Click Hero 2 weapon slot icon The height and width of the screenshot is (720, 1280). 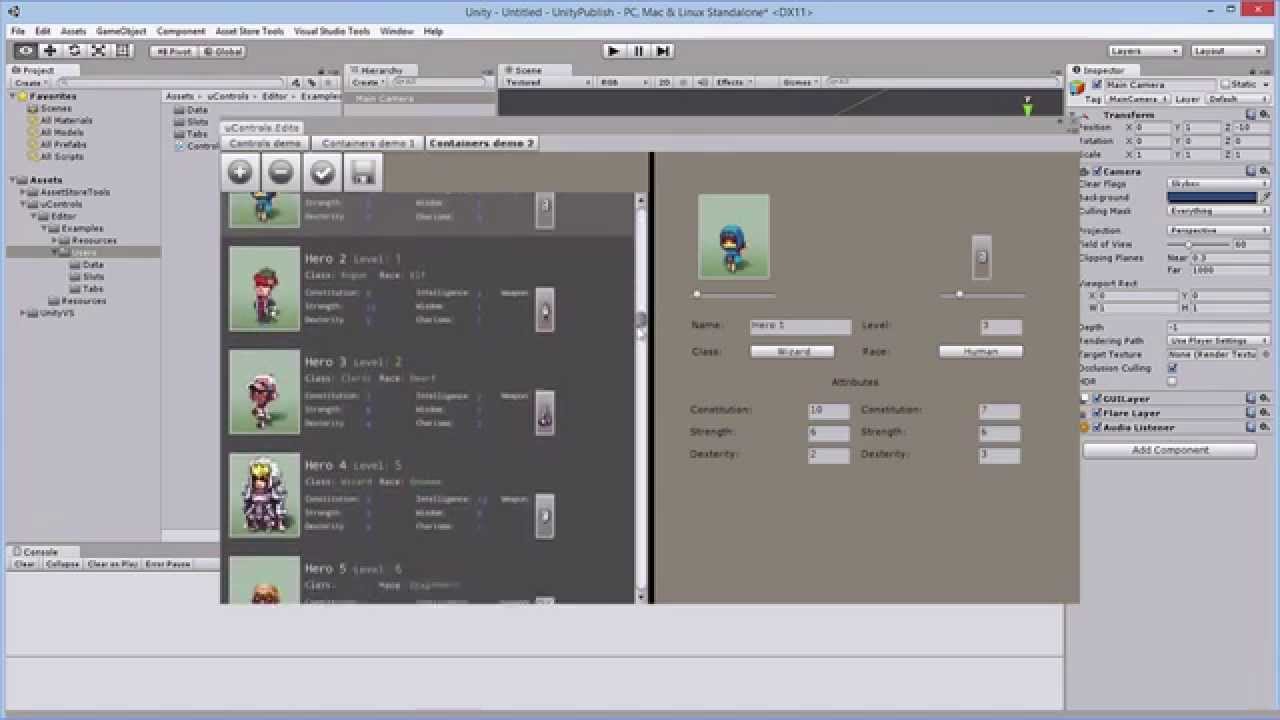pyautogui.click(x=545, y=310)
